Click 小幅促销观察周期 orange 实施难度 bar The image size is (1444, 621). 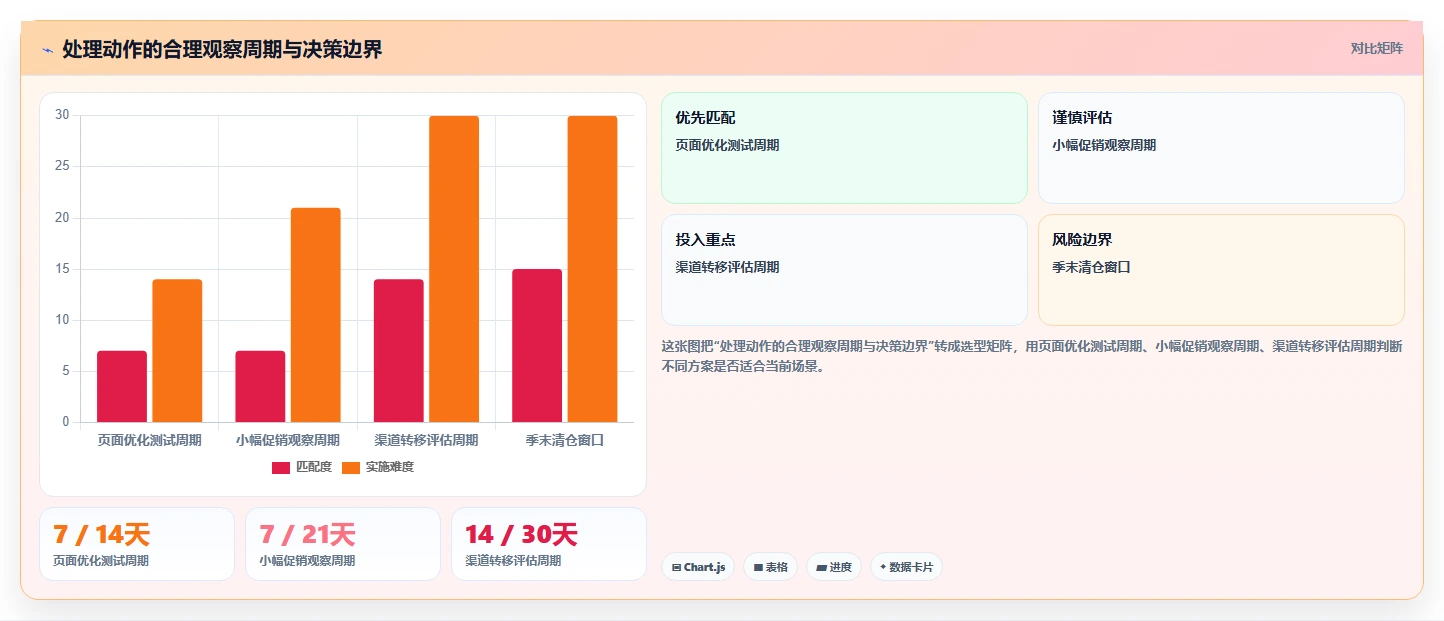coord(316,315)
